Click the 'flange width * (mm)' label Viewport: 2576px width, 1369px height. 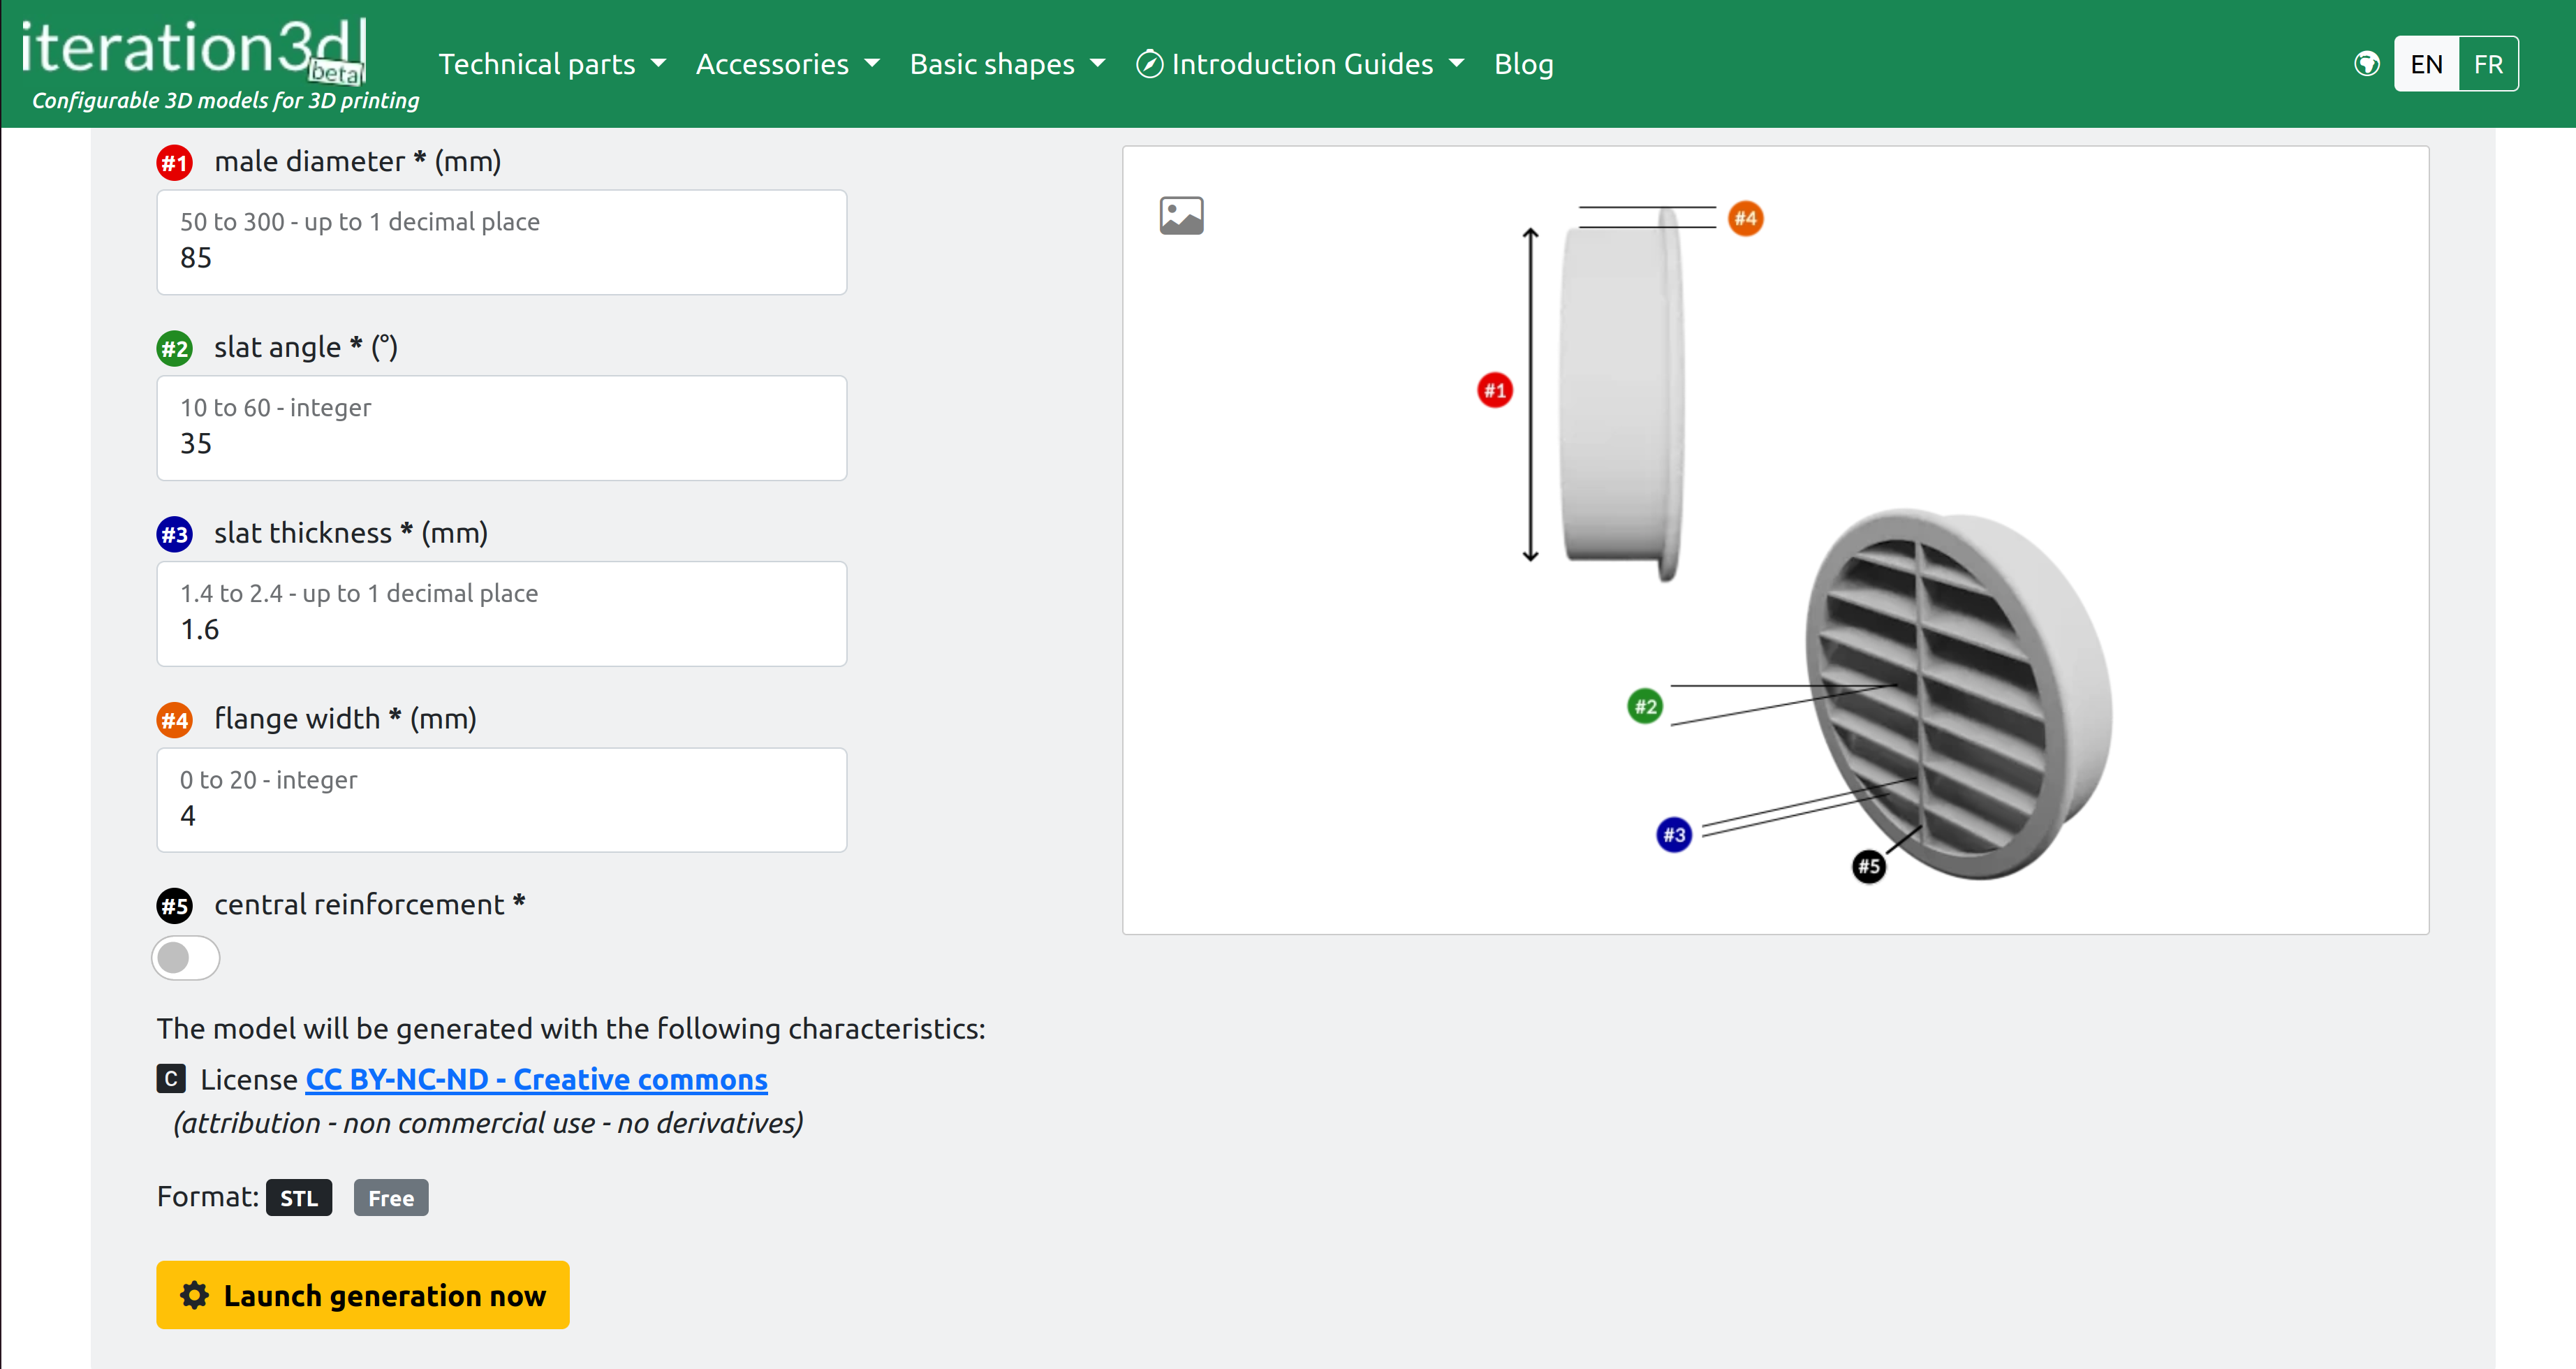click(x=345, y=719)
